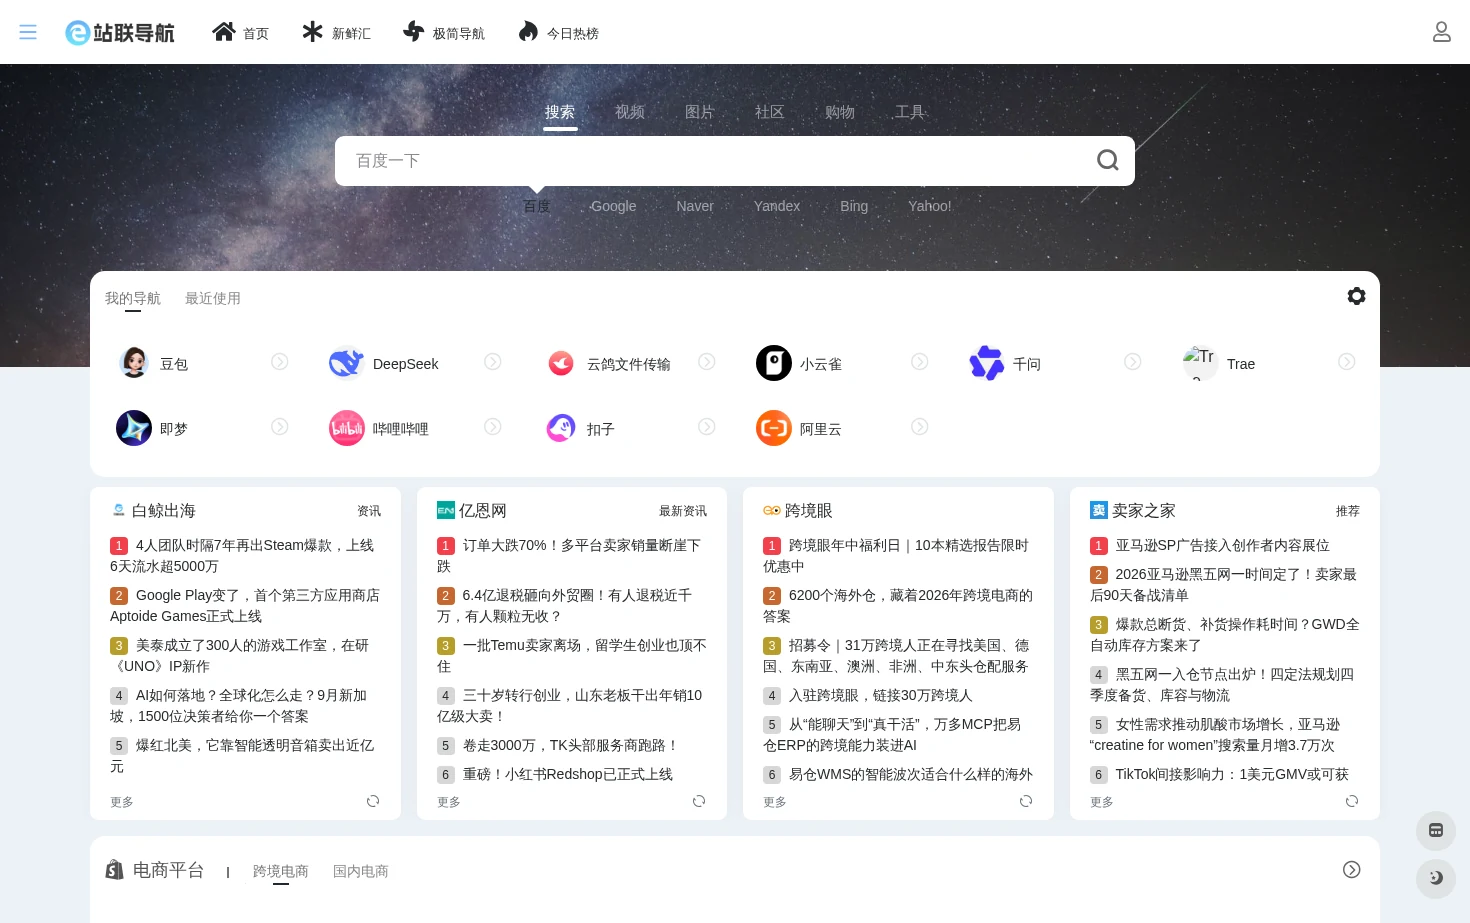Switch to 国内电商 tab
This screenshot has height=923, width=1470.
pyautogui.click(x=361, y=871)
